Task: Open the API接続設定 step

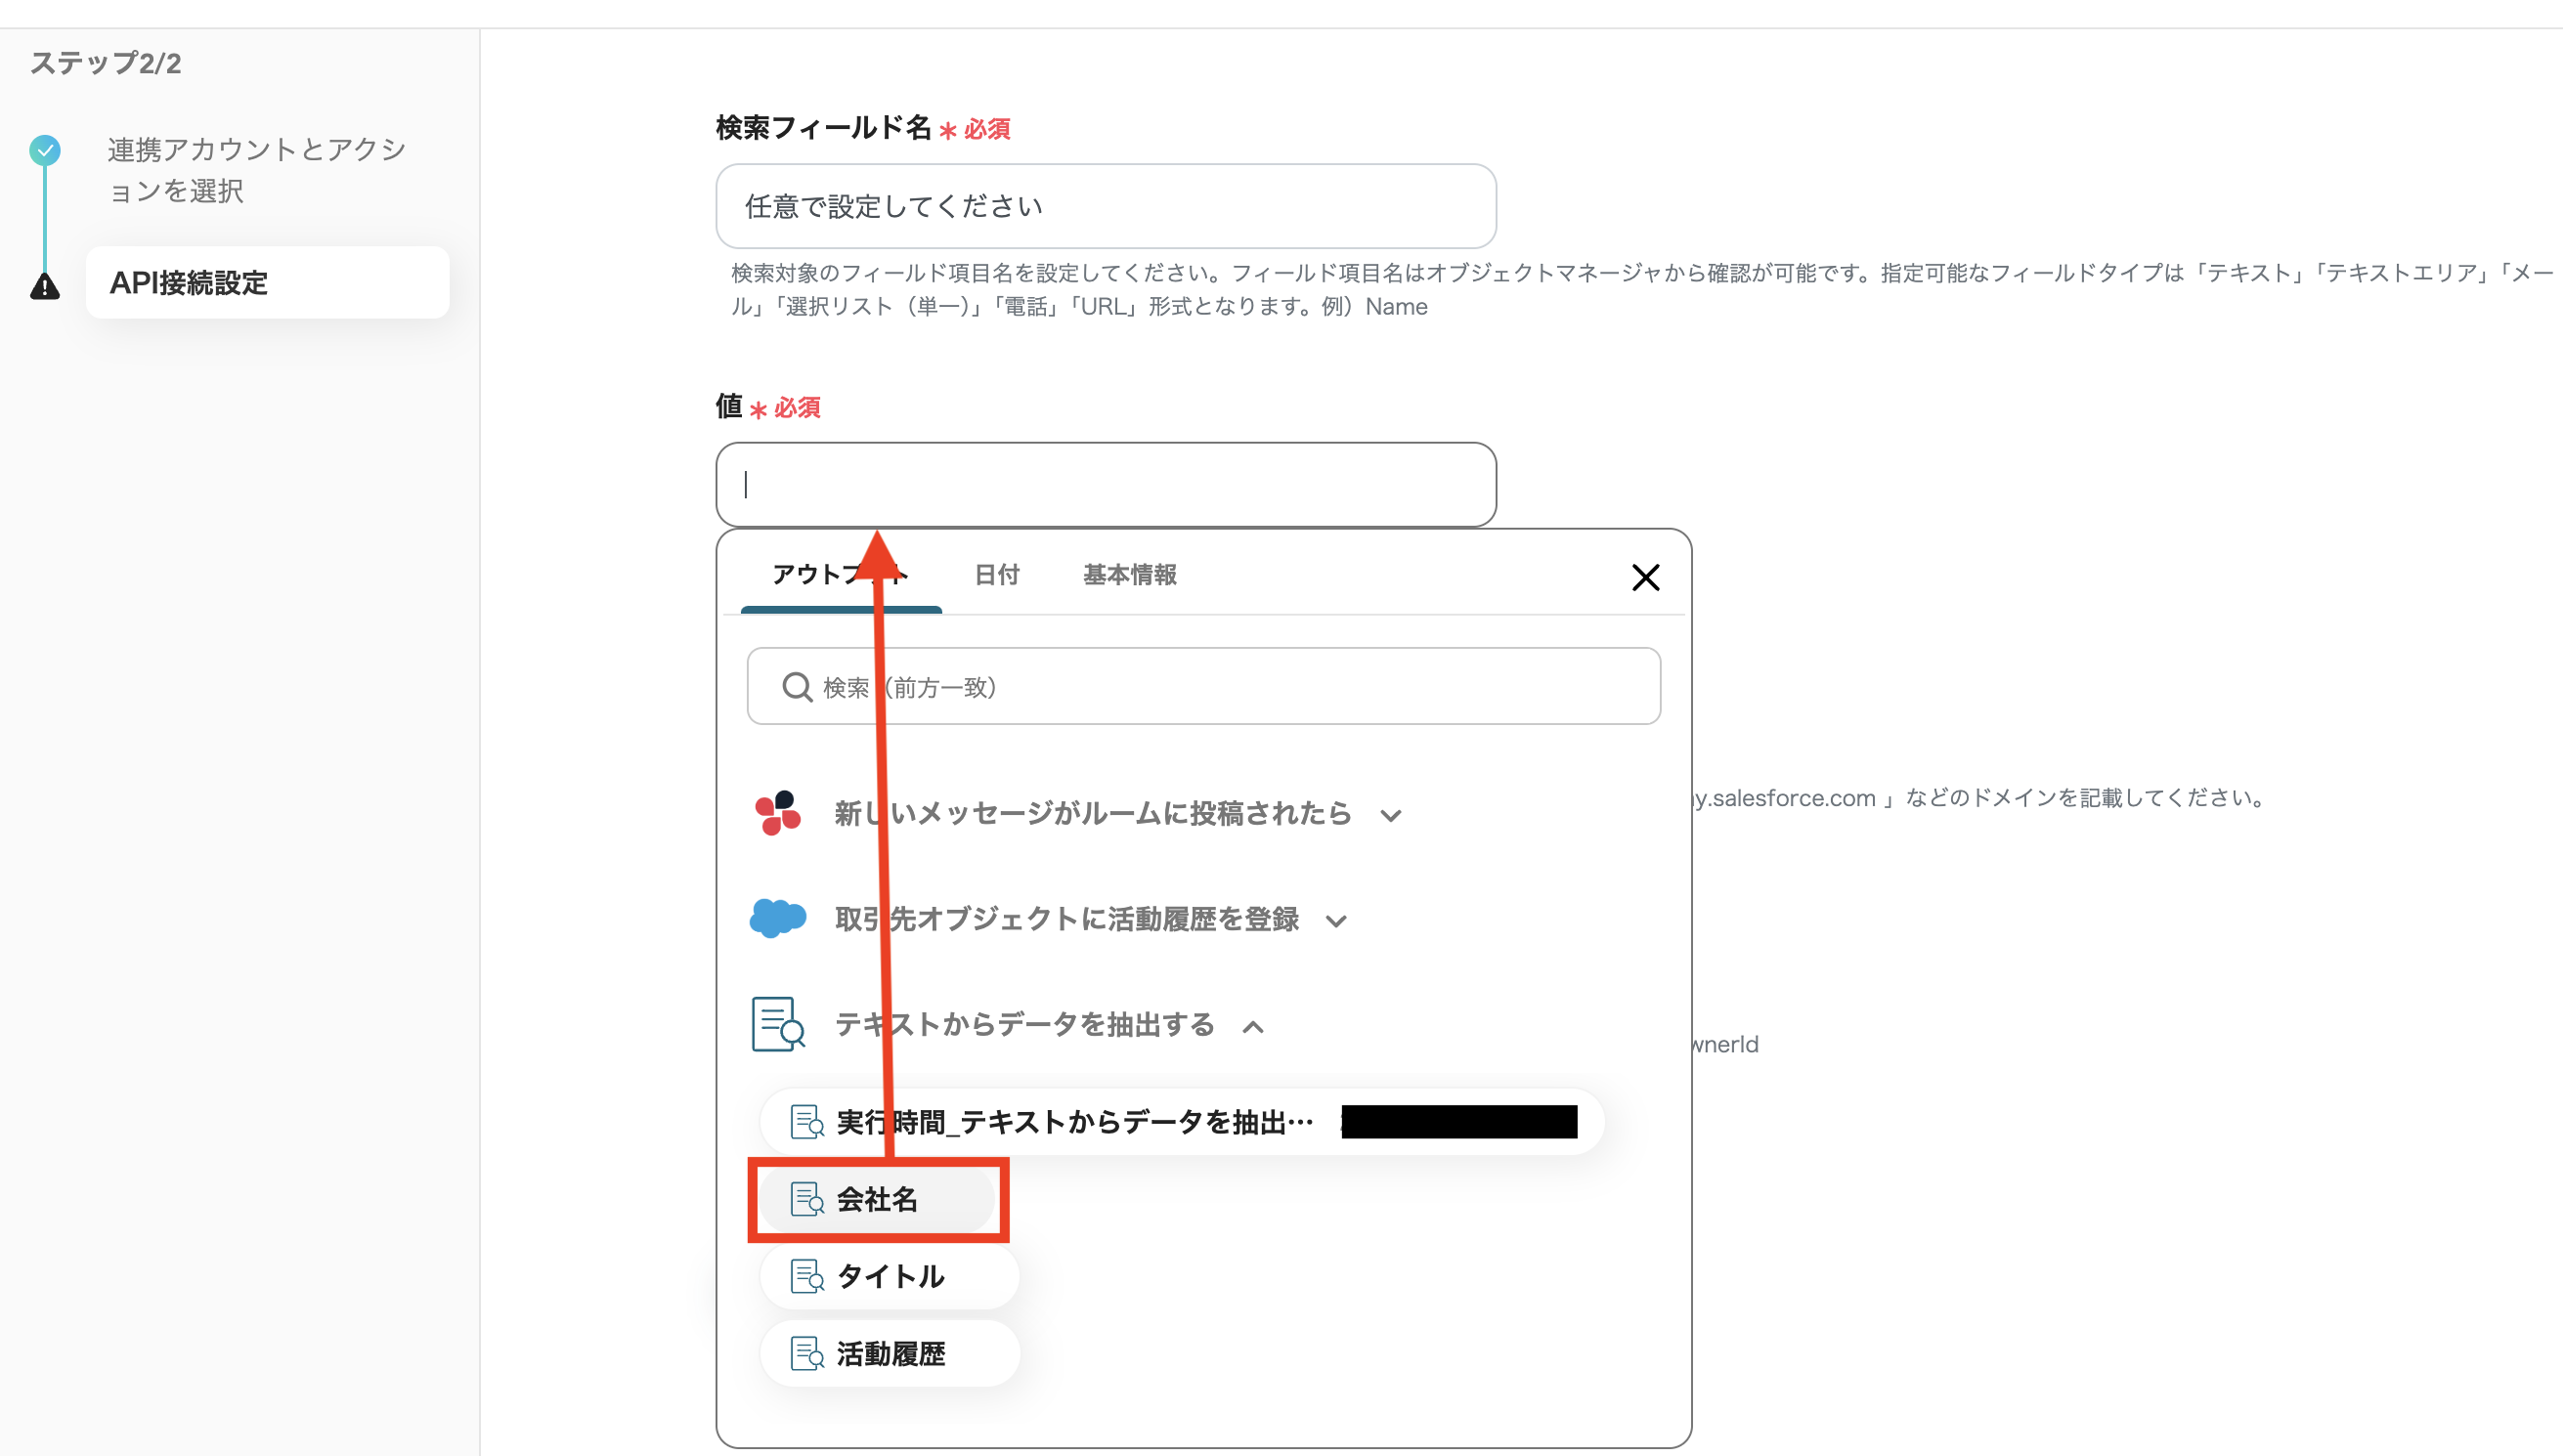Action: point(267,283)
